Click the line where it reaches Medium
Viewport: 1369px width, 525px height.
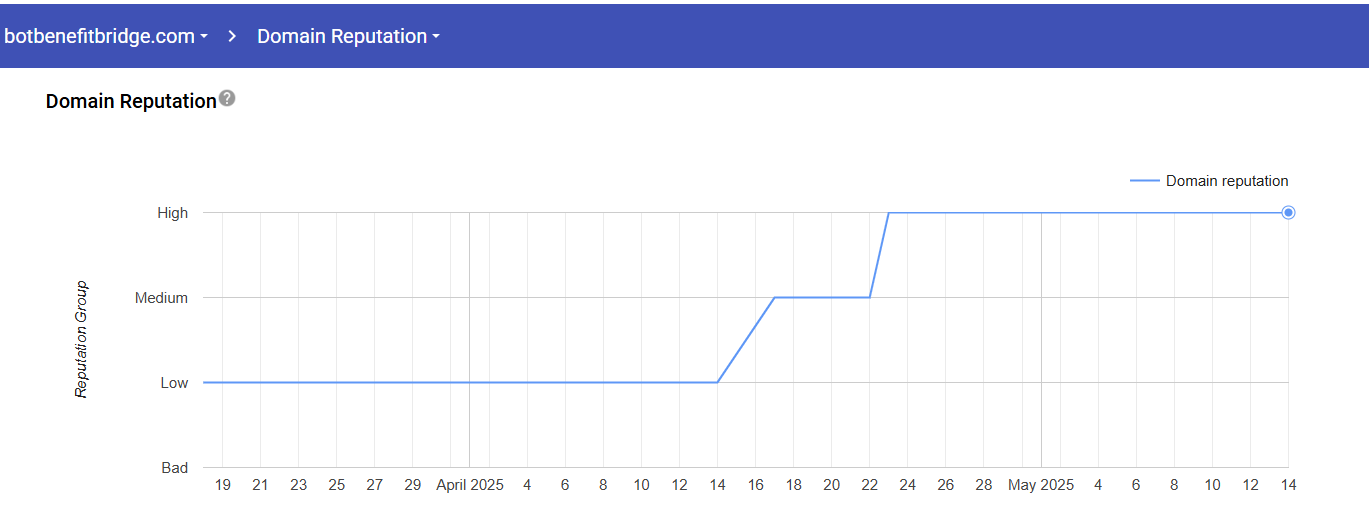point(775,297)
